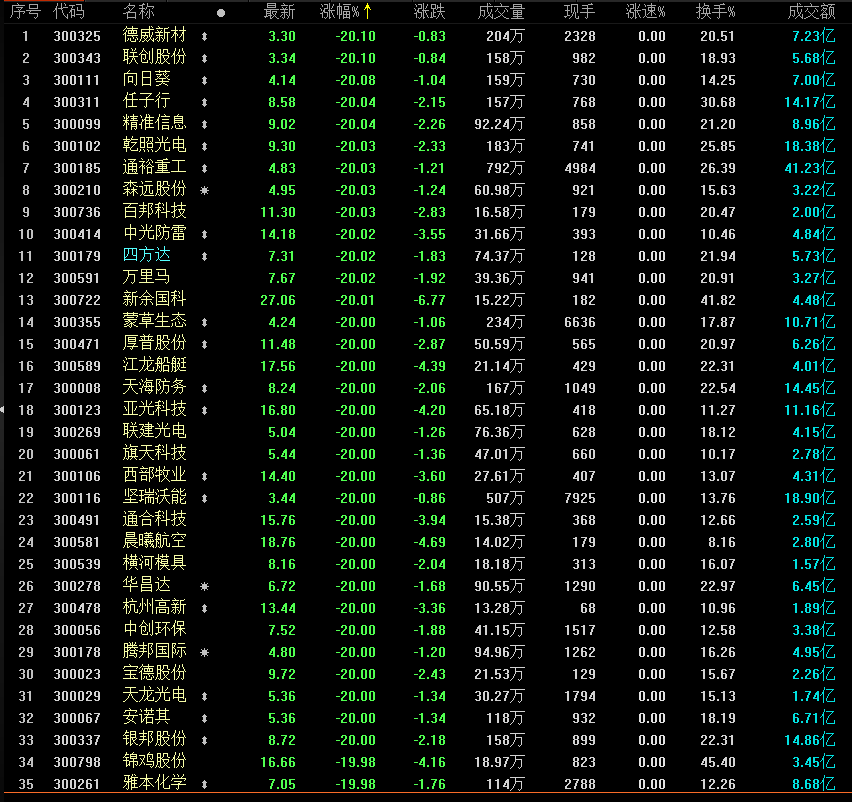Click the star marker next to 森远股份

[205, 190]
